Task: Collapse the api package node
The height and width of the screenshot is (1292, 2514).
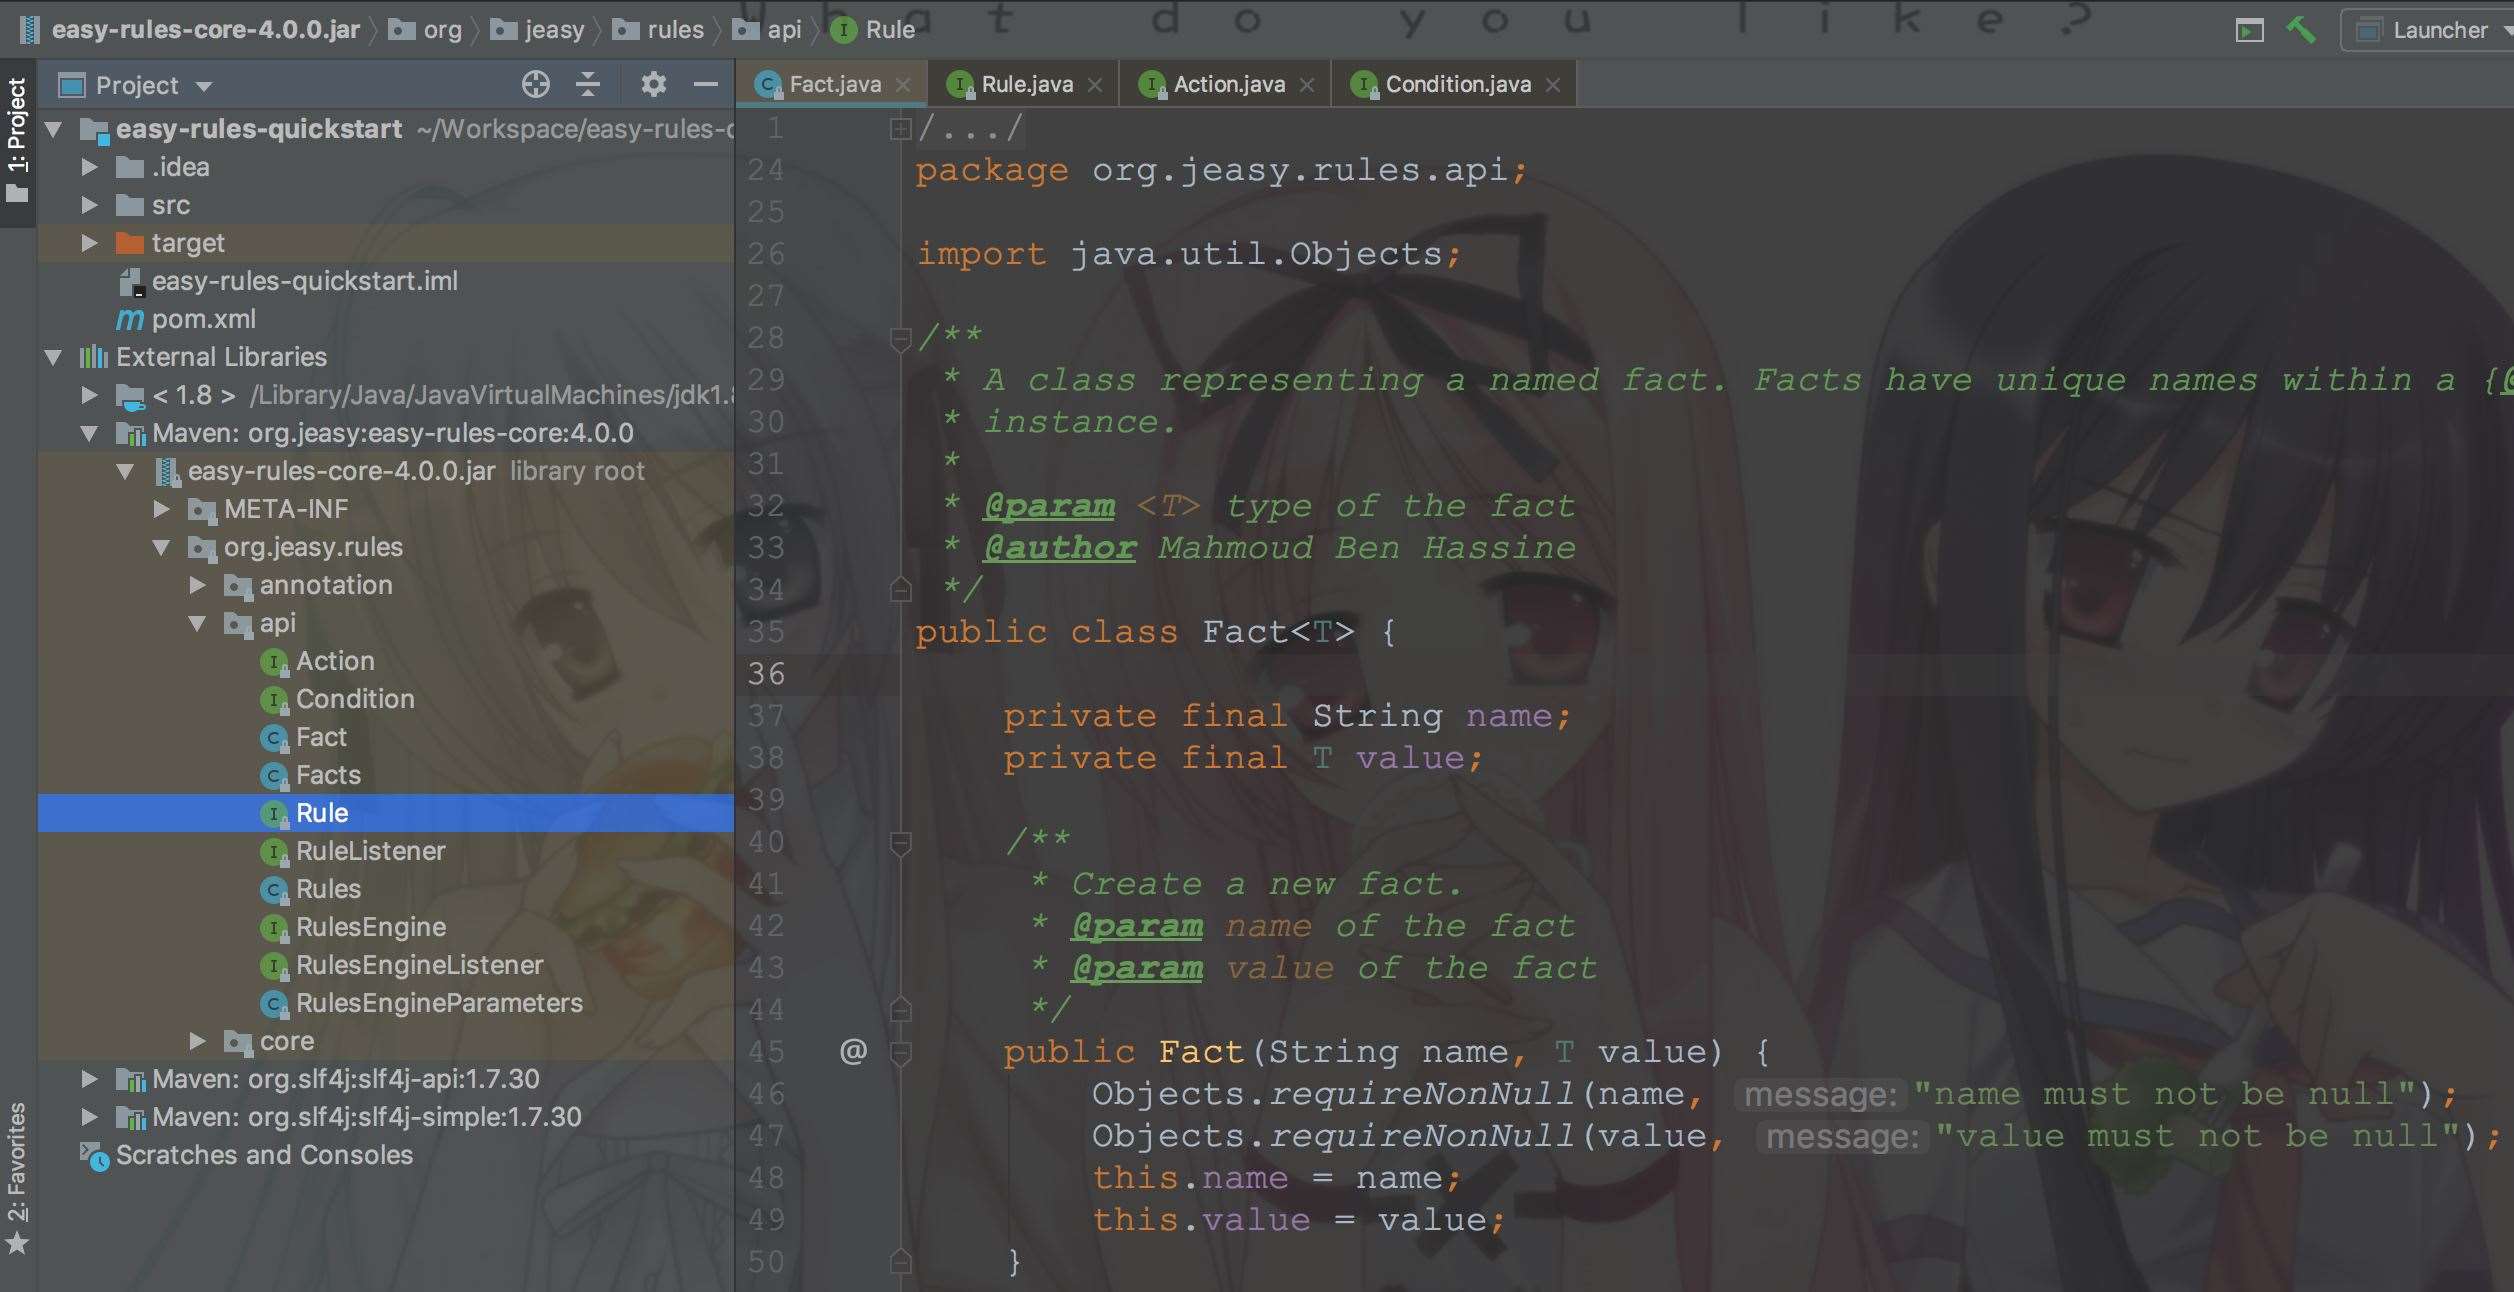Action: [196, 623]
